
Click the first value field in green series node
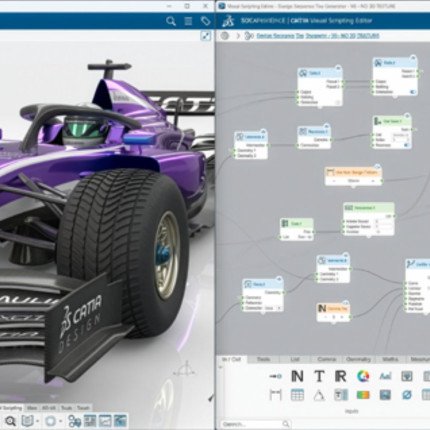tap(383, 221)
